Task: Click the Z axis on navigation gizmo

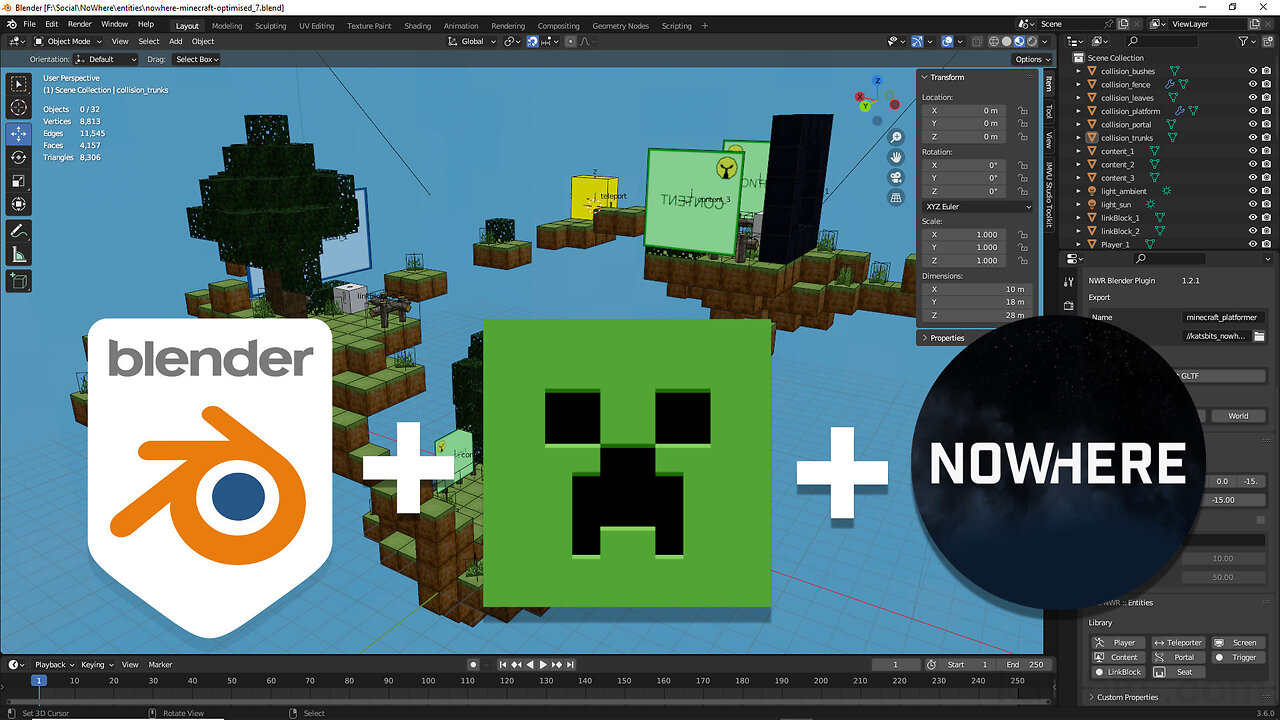Action: pos(877,81)
